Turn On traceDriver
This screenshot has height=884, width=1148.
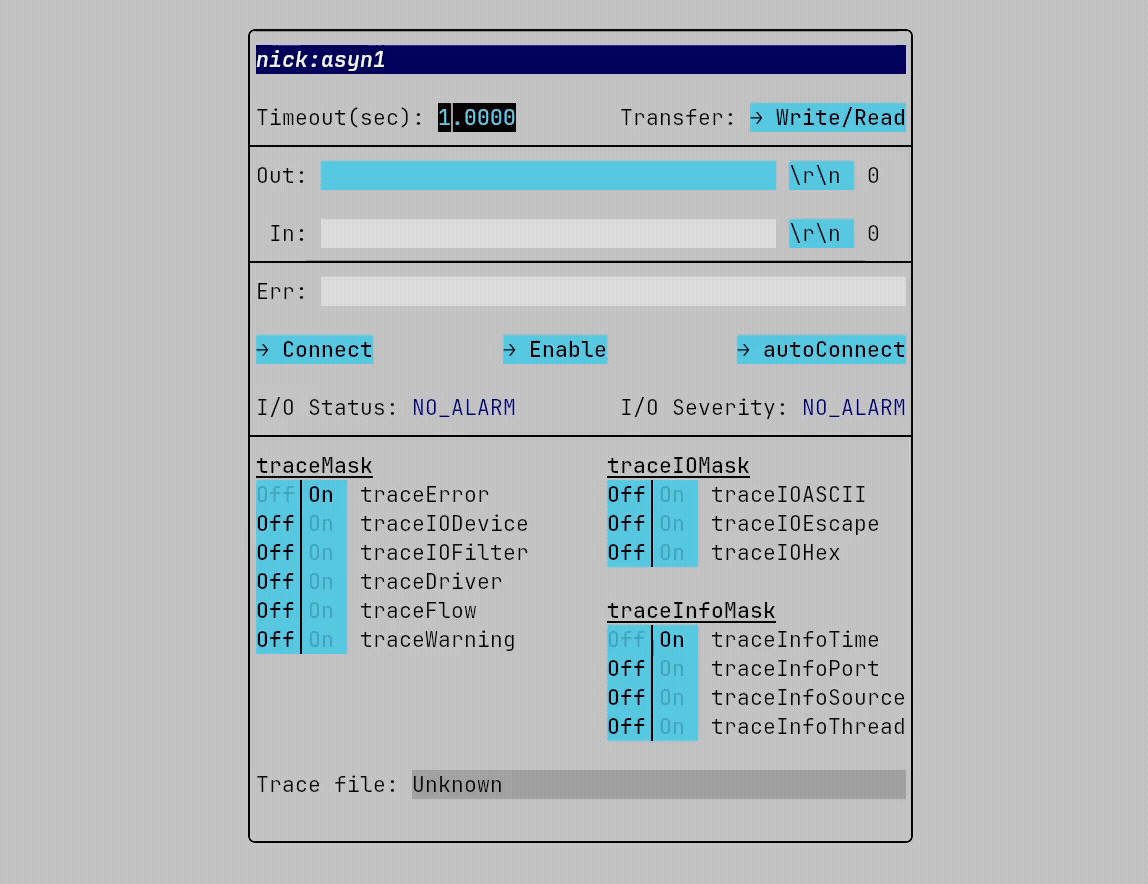(324, 582)
